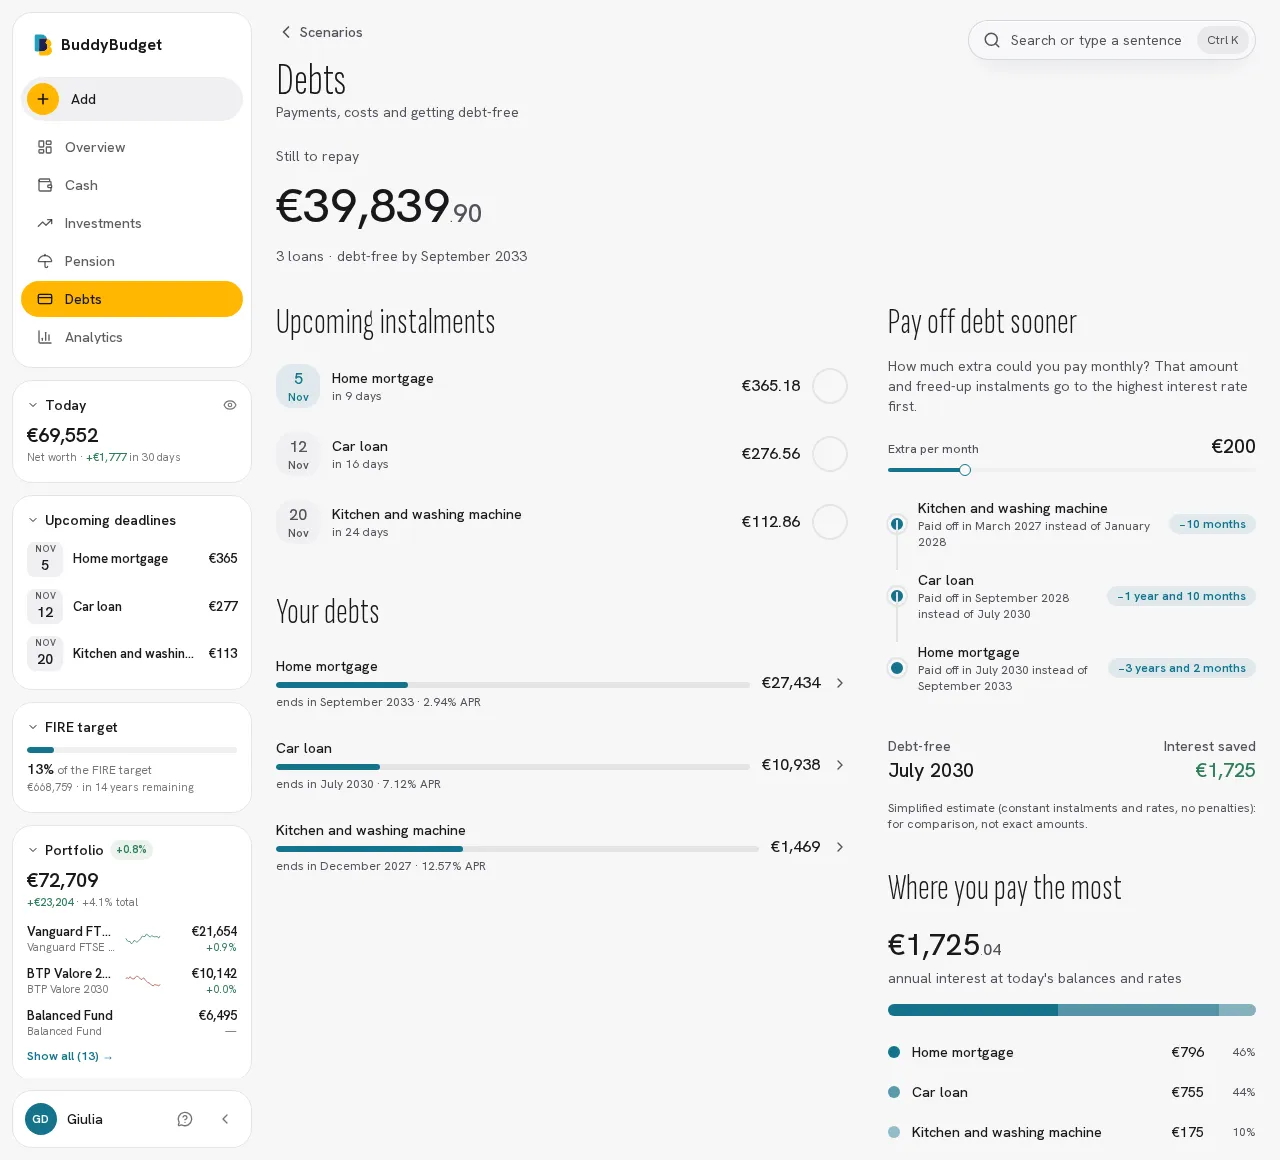
Task: Open help question mark icon
Action: (185, 1119)
